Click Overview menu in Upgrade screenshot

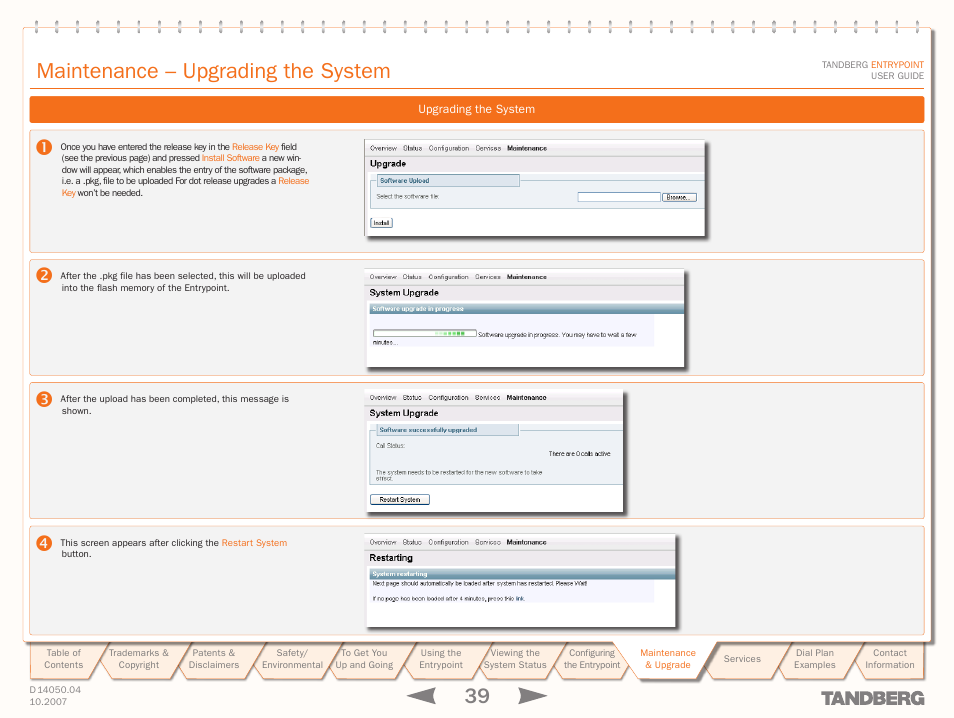pos(383,148)
